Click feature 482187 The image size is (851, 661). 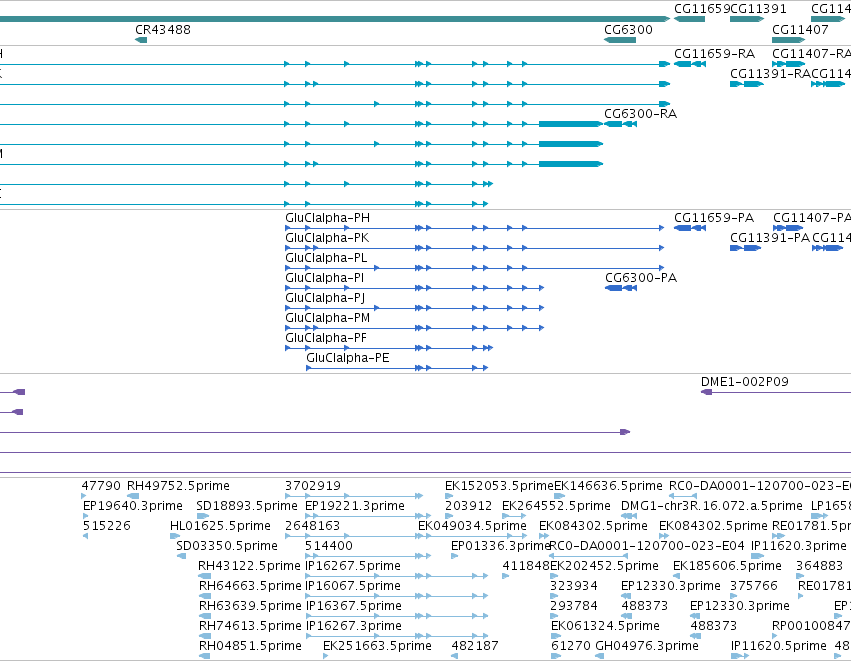[x=455, y=656]
